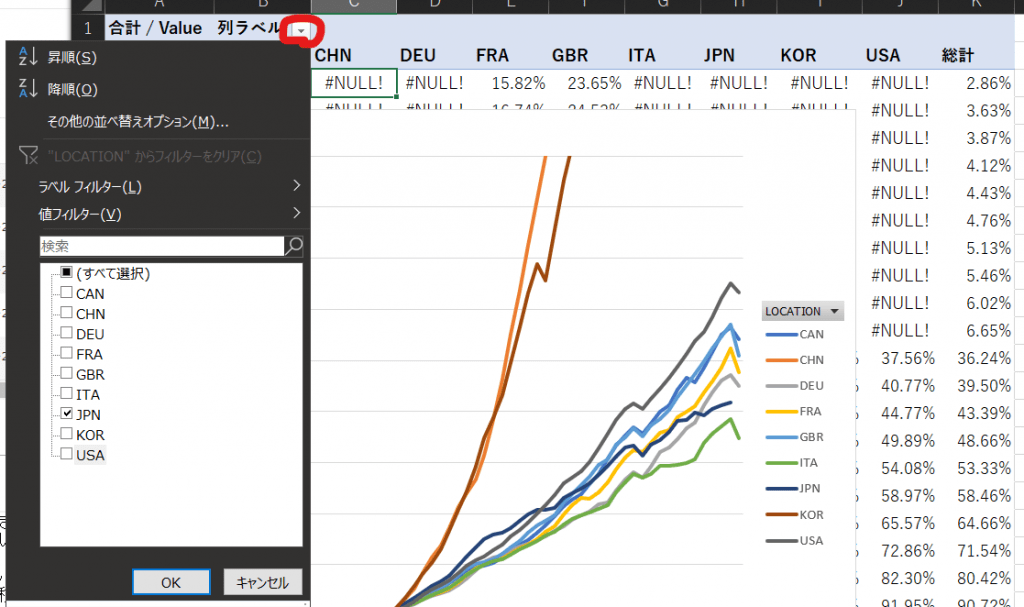The width and height of the screenshot is (1024, 607).
Task: Click the 総計 column header cell
Action: (x=957, y=55)
